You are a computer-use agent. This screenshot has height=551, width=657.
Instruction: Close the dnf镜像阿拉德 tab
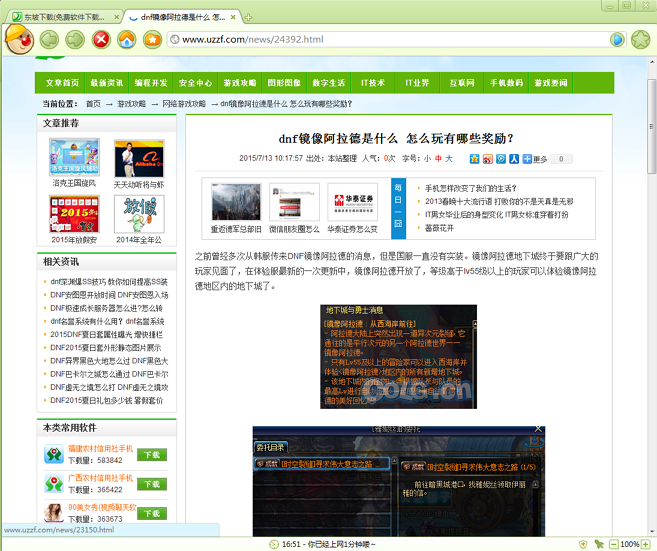(x=233, y=17)
